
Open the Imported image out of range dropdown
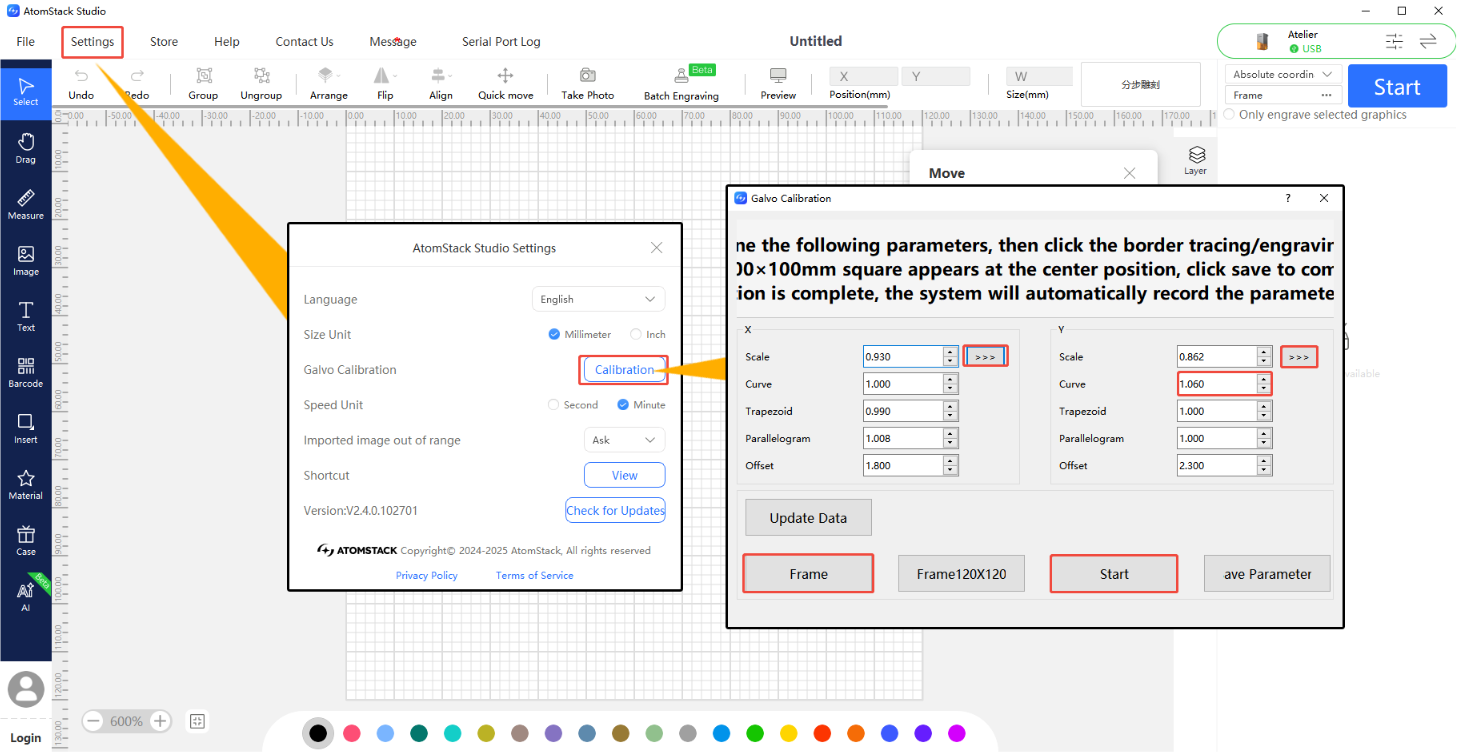[x=624, y=440]
